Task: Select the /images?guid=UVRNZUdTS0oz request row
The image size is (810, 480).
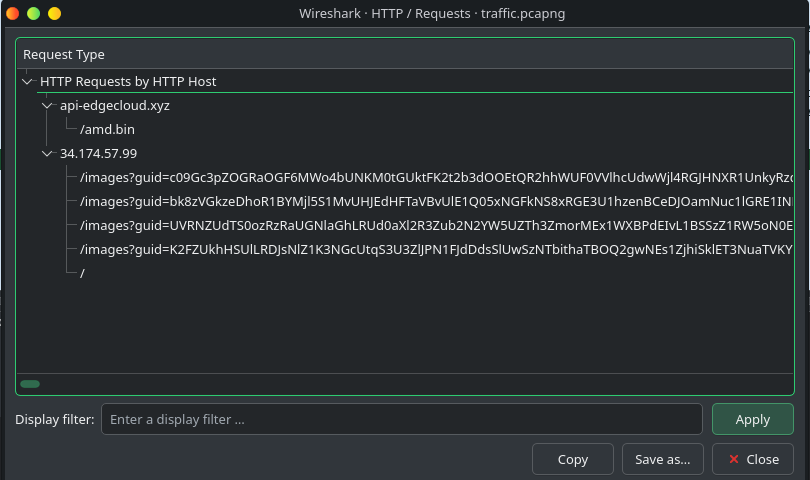Action: click(x=436, y=225)
